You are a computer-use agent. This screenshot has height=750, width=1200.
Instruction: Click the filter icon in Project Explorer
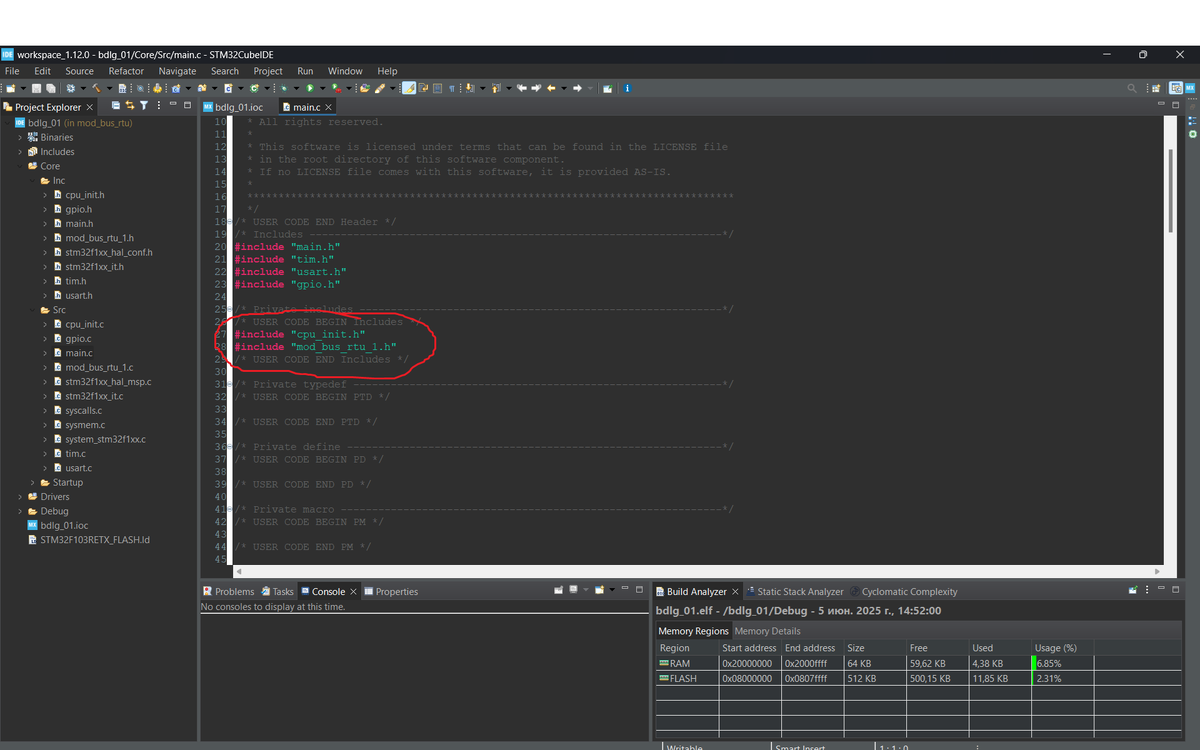(x=143, y=105)
